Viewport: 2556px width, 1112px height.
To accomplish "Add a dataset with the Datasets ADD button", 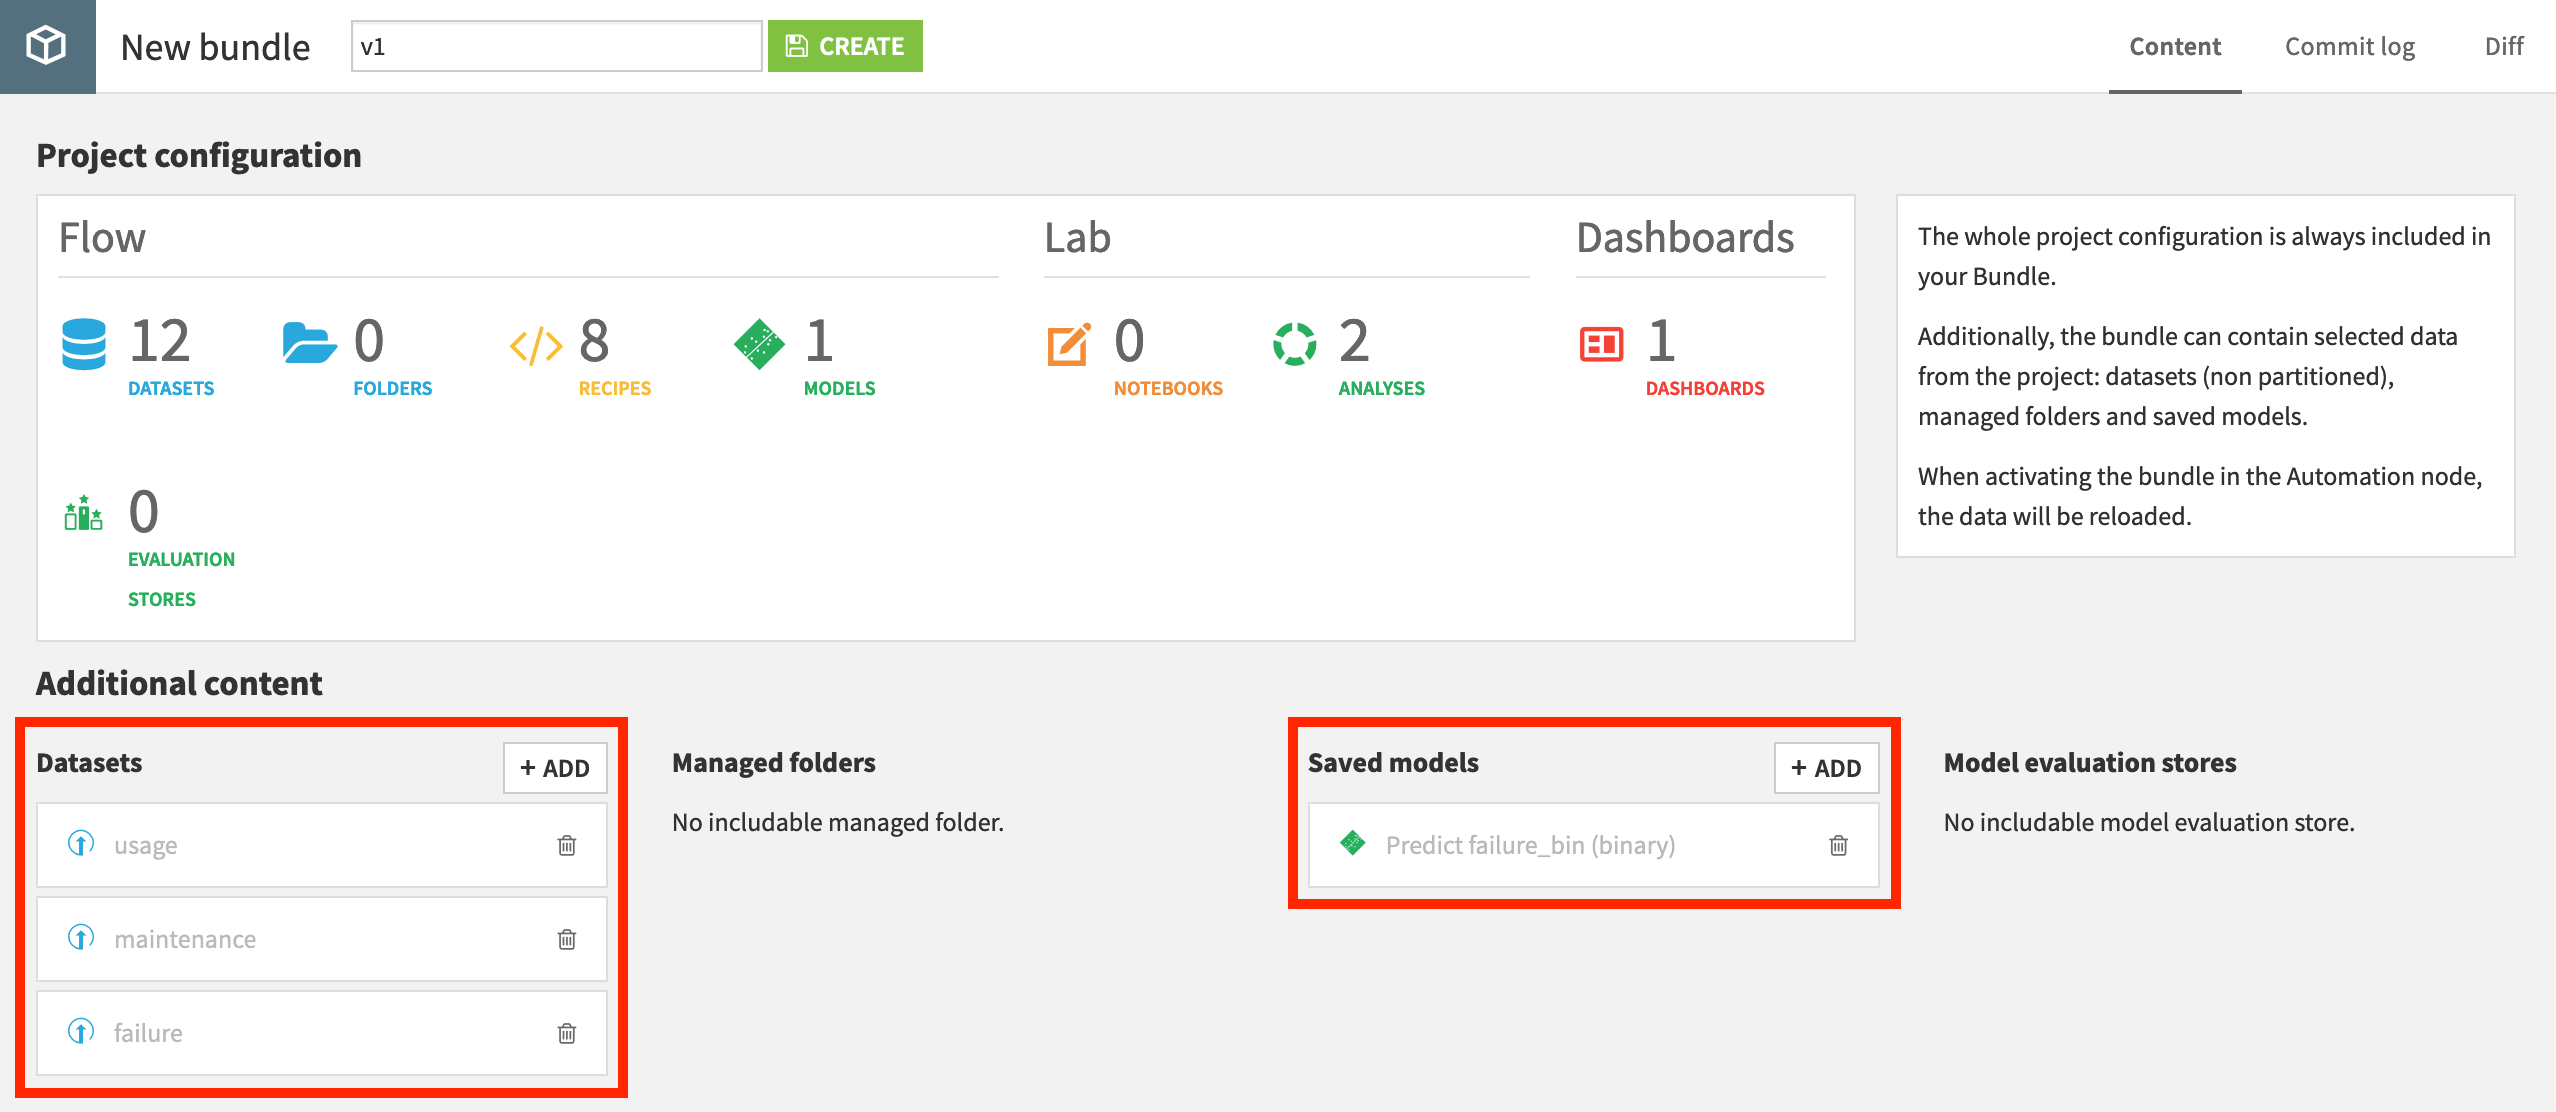I will 555,768.
